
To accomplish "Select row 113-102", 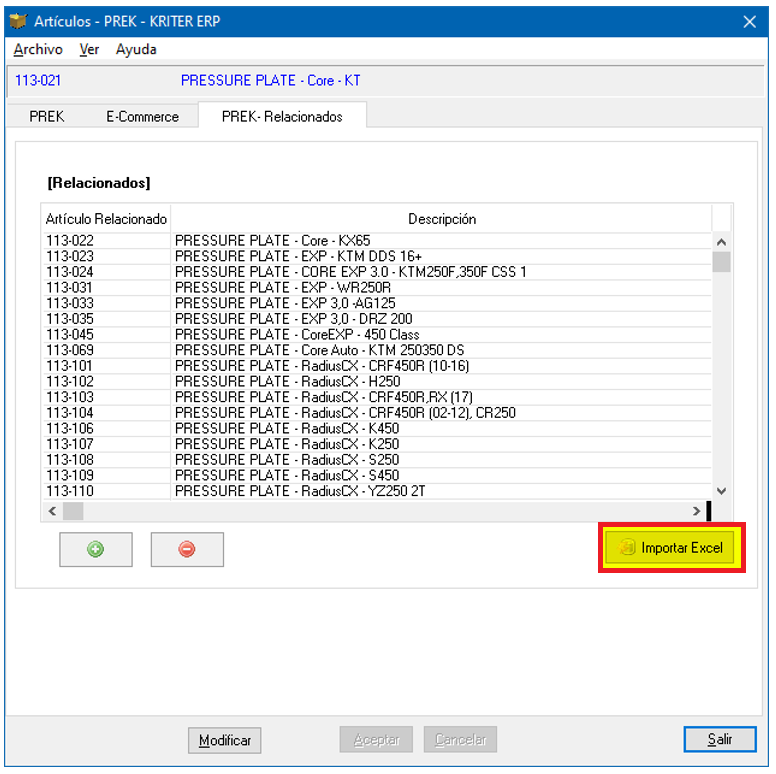I will point(377,382).
